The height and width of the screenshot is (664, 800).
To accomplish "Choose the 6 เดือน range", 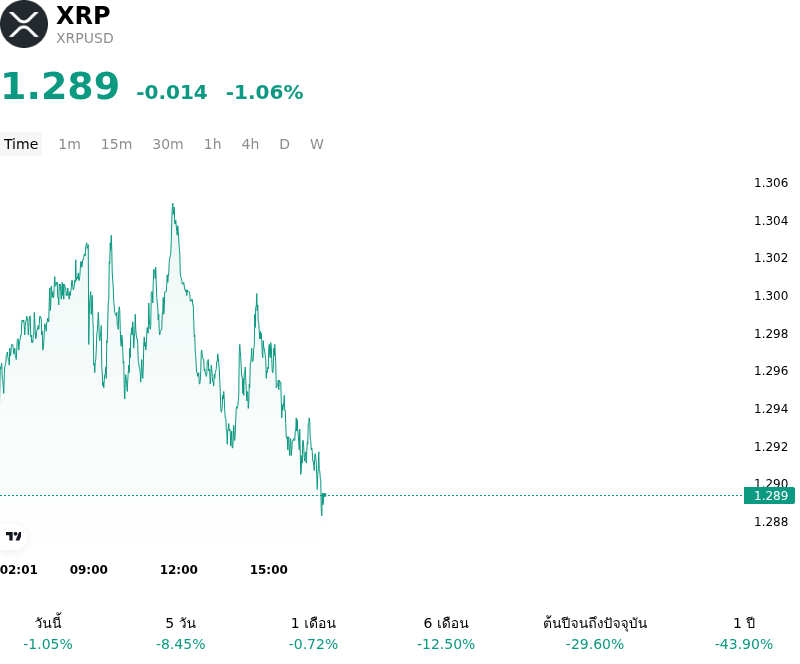I will pyautogui.click(x=446, y=633).
